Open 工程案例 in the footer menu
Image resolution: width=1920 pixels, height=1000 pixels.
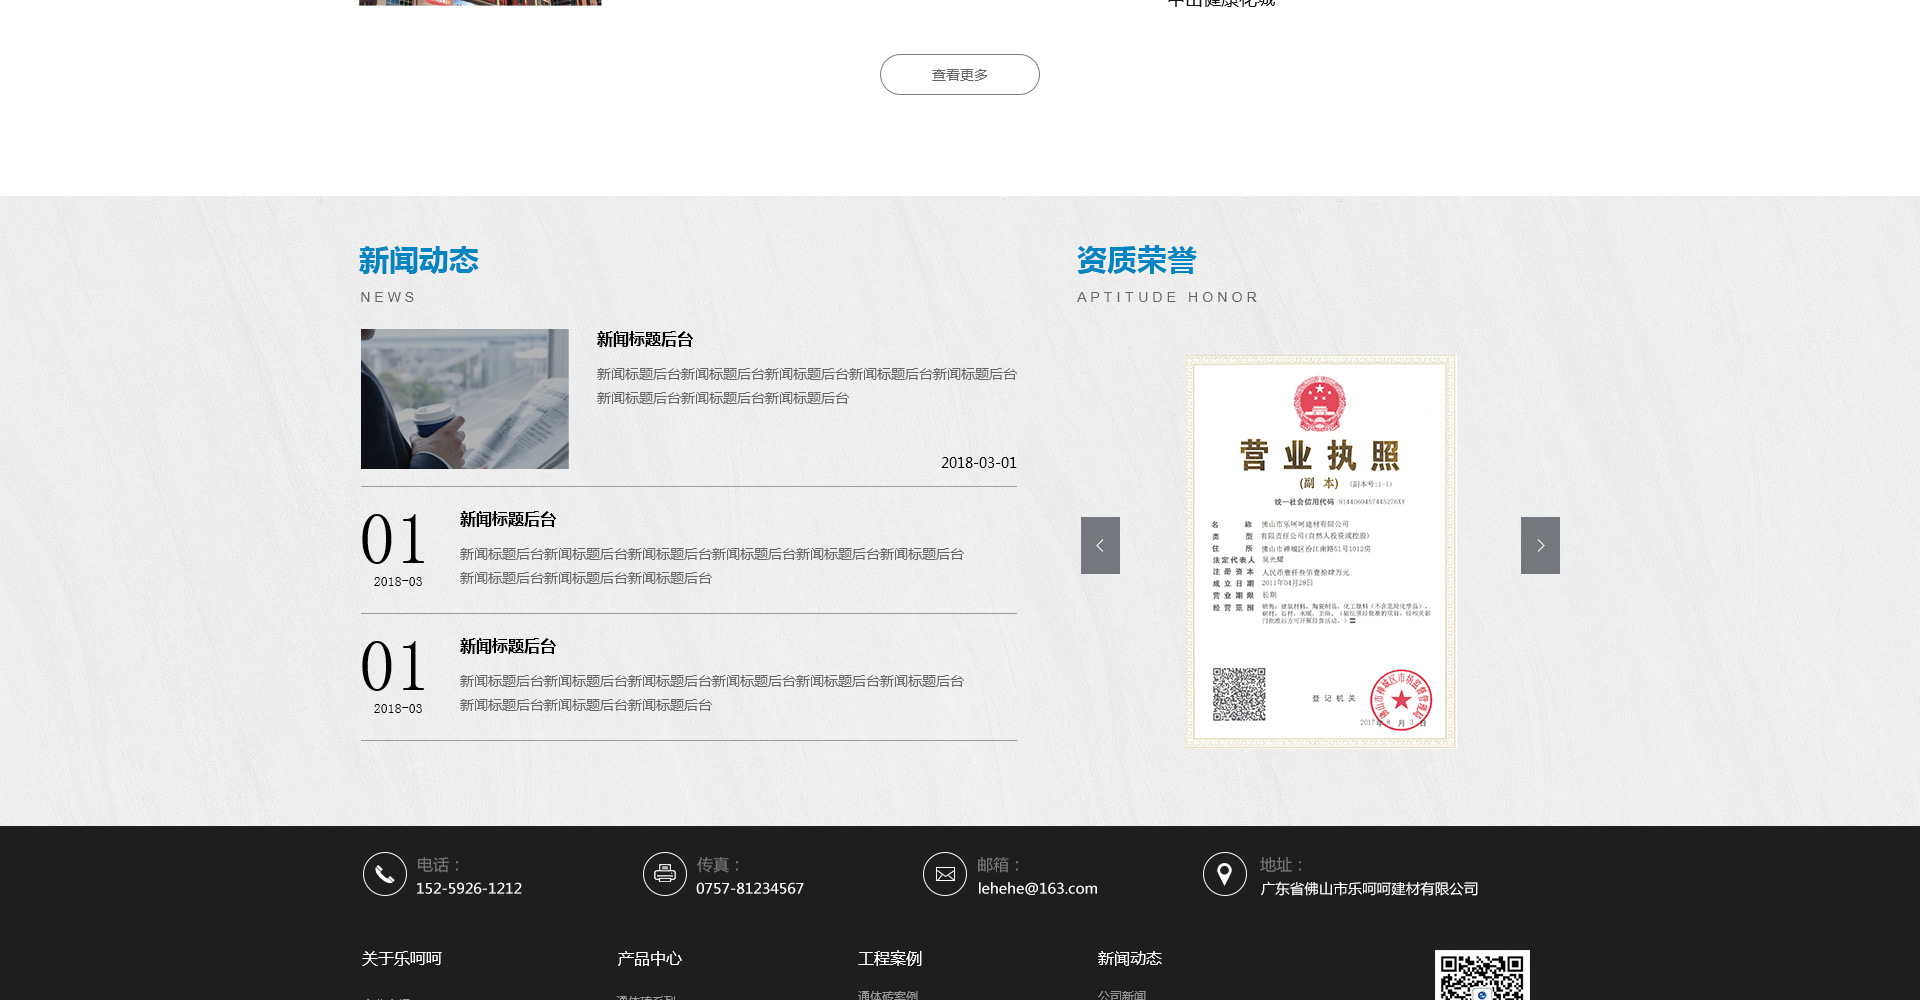pyautogui.click(x=889, y=959)
